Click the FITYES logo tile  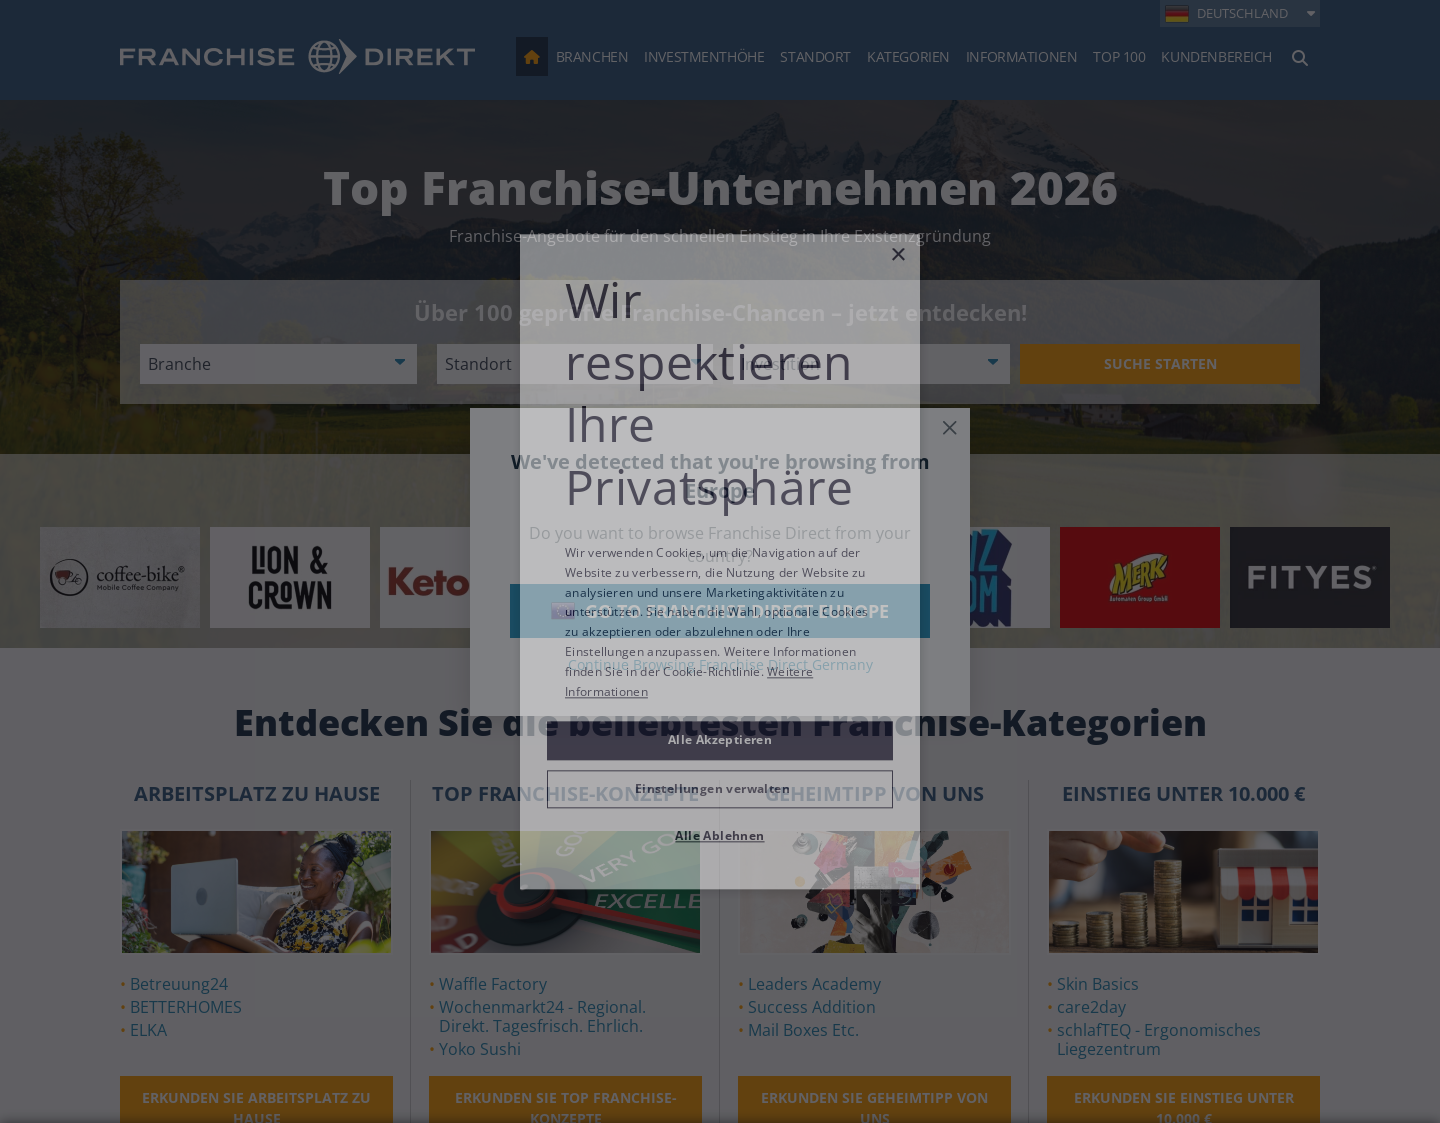point(1310,577)
